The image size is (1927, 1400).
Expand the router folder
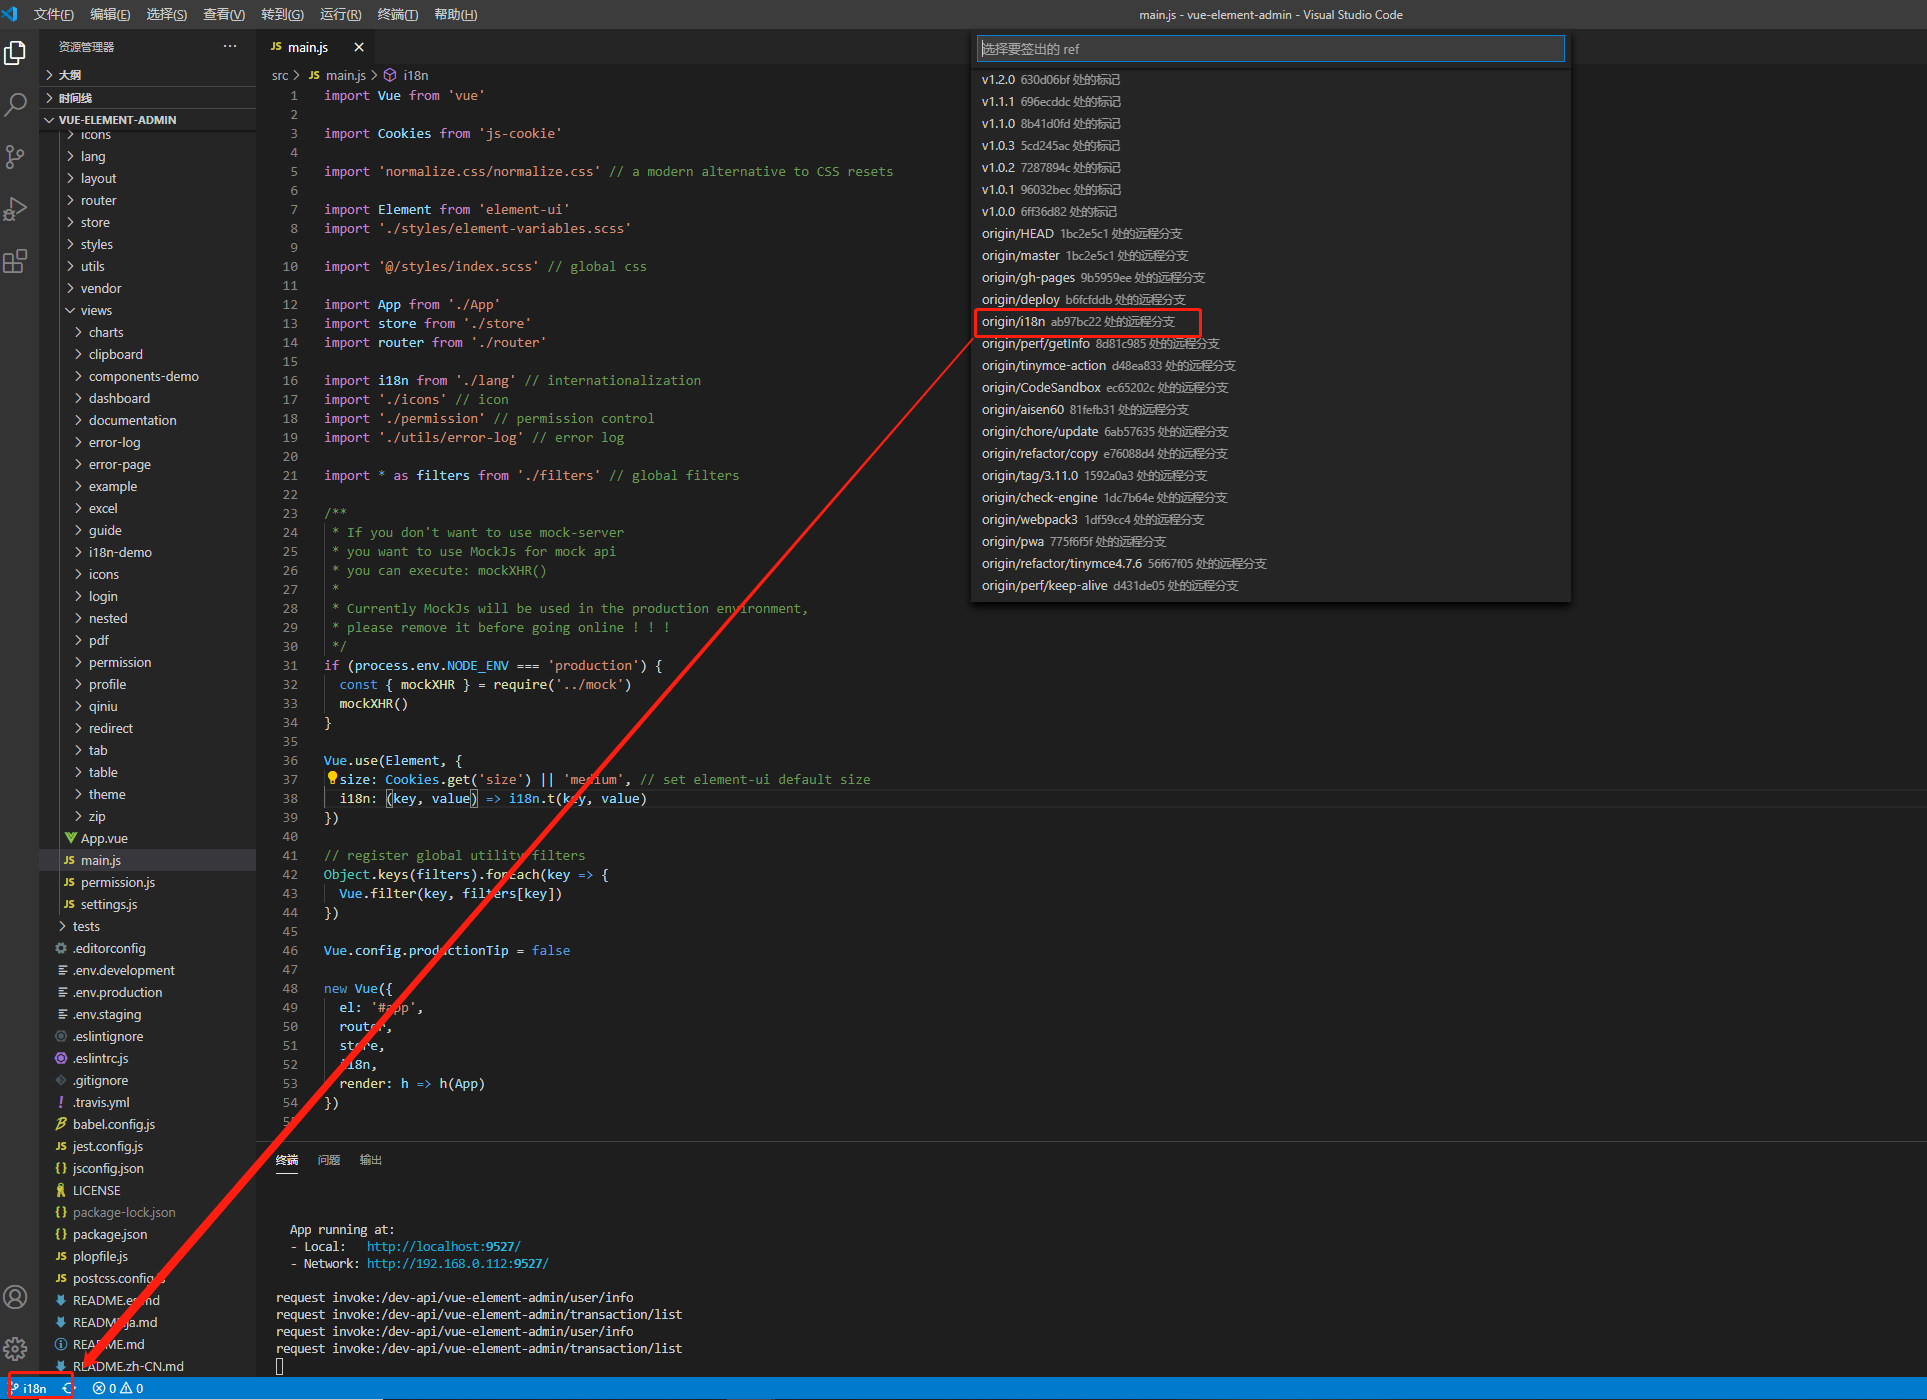(x=98, y=200)
